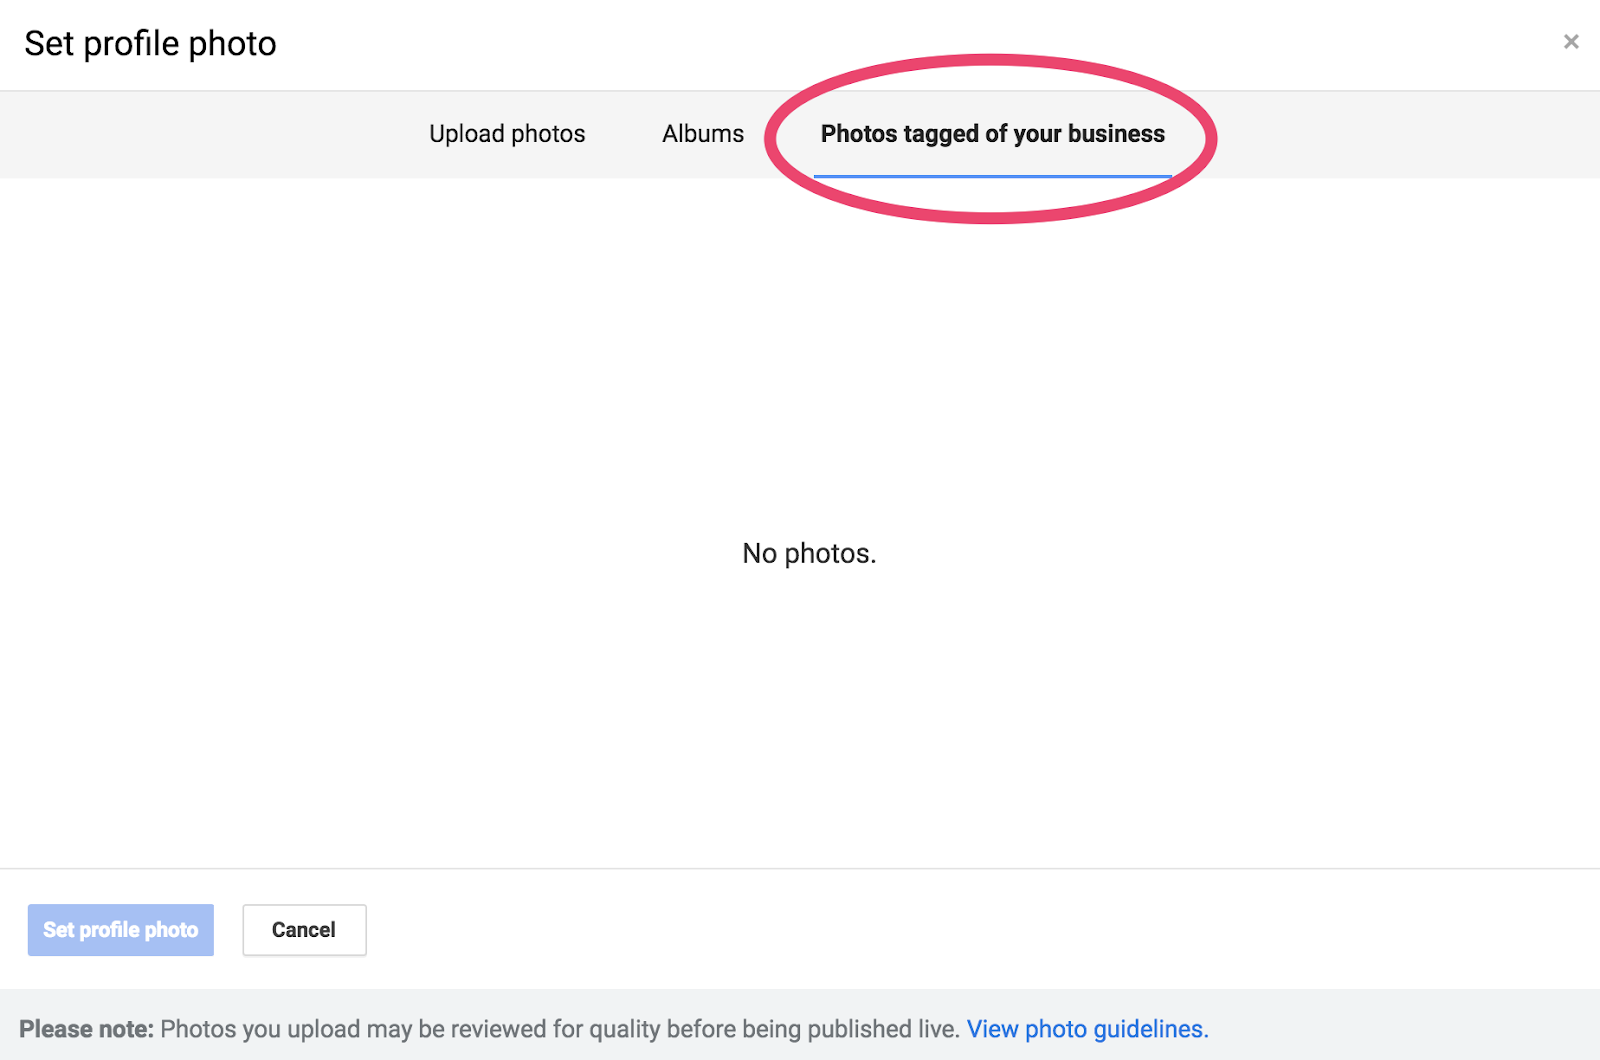Screen dimensions: 1600x1060
Task: Click the Set profile photo dialog title
Action: pos(150,44)
